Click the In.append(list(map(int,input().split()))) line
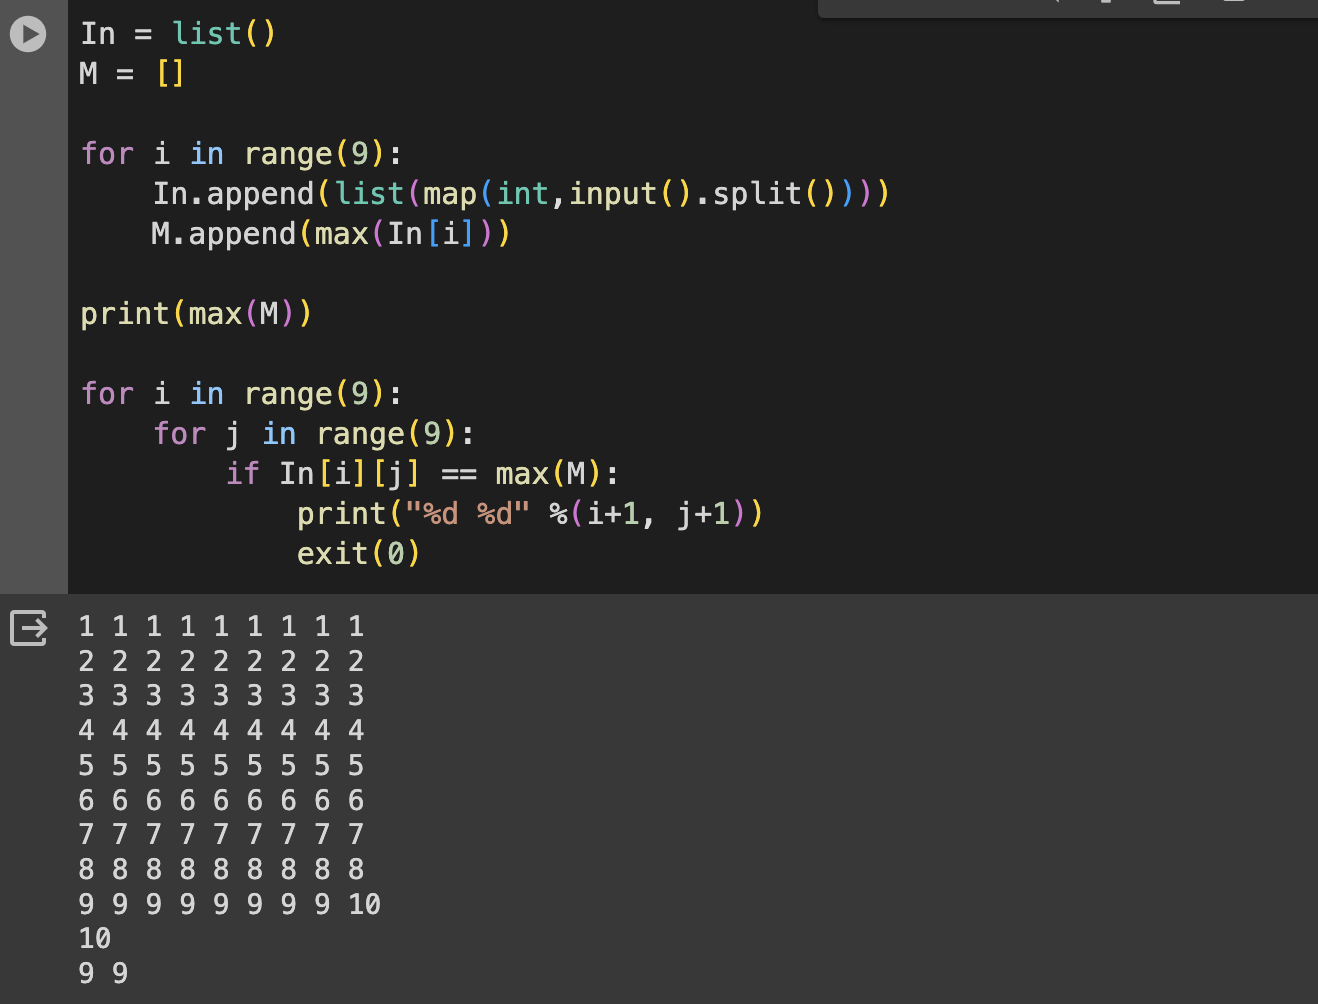The image size is (1318, 1004). [x=521, y=194]
